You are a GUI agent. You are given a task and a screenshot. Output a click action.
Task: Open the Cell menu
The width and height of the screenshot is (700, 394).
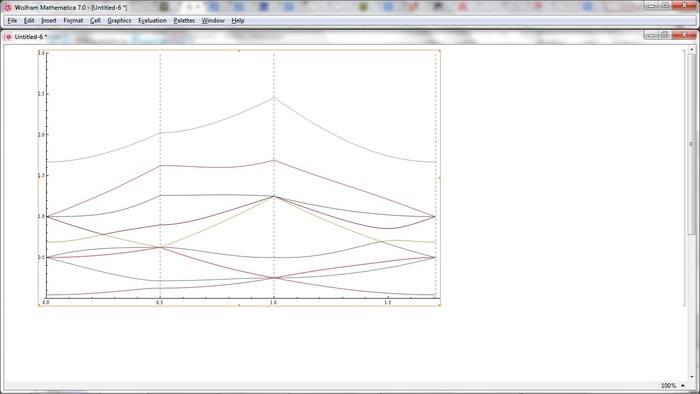[95, 21]
